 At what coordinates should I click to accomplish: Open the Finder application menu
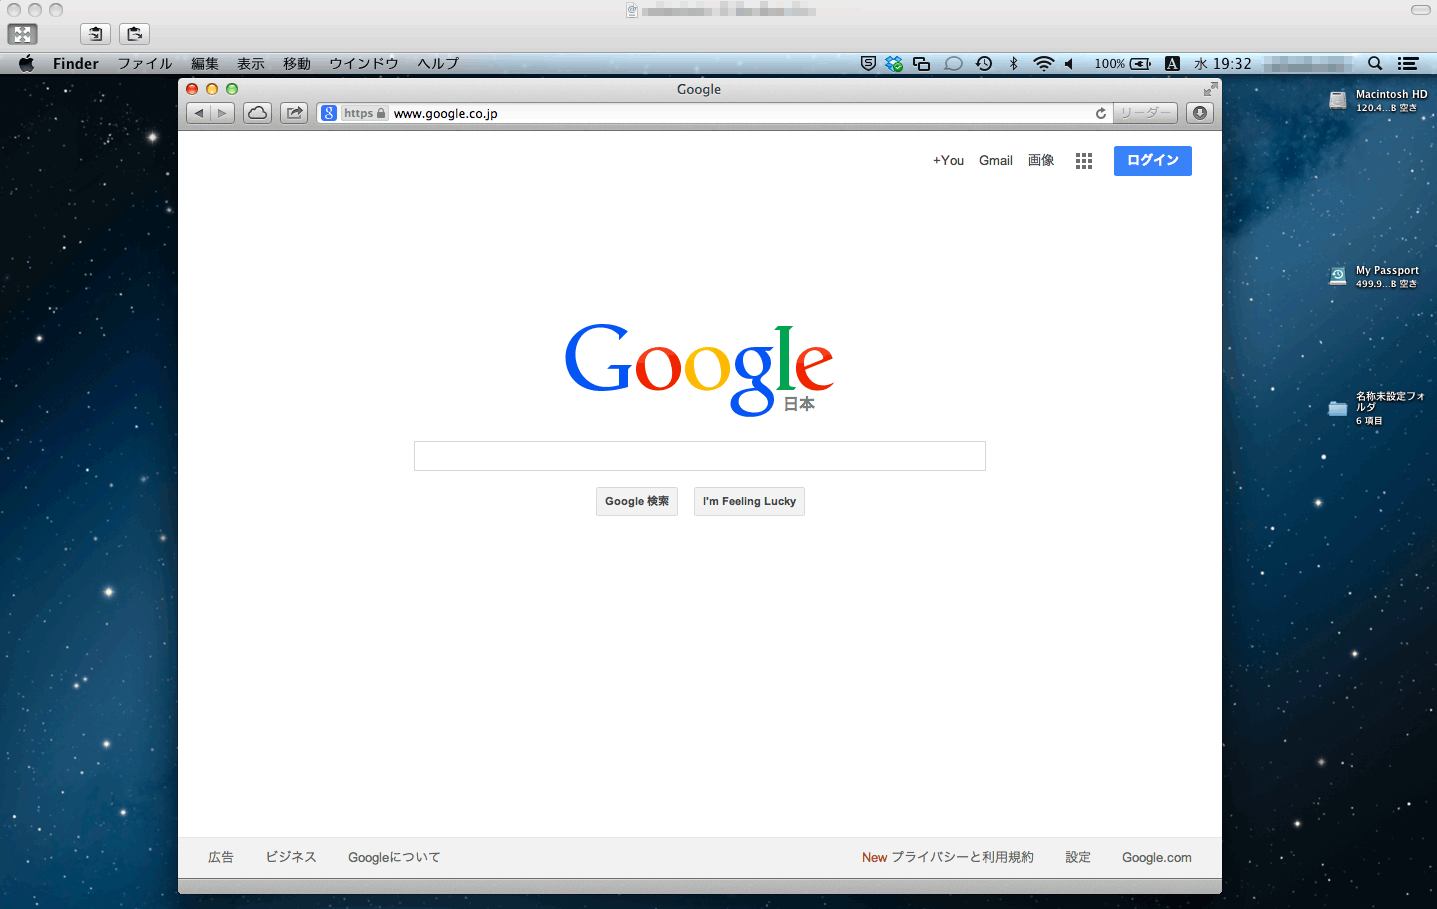(76, 63)
